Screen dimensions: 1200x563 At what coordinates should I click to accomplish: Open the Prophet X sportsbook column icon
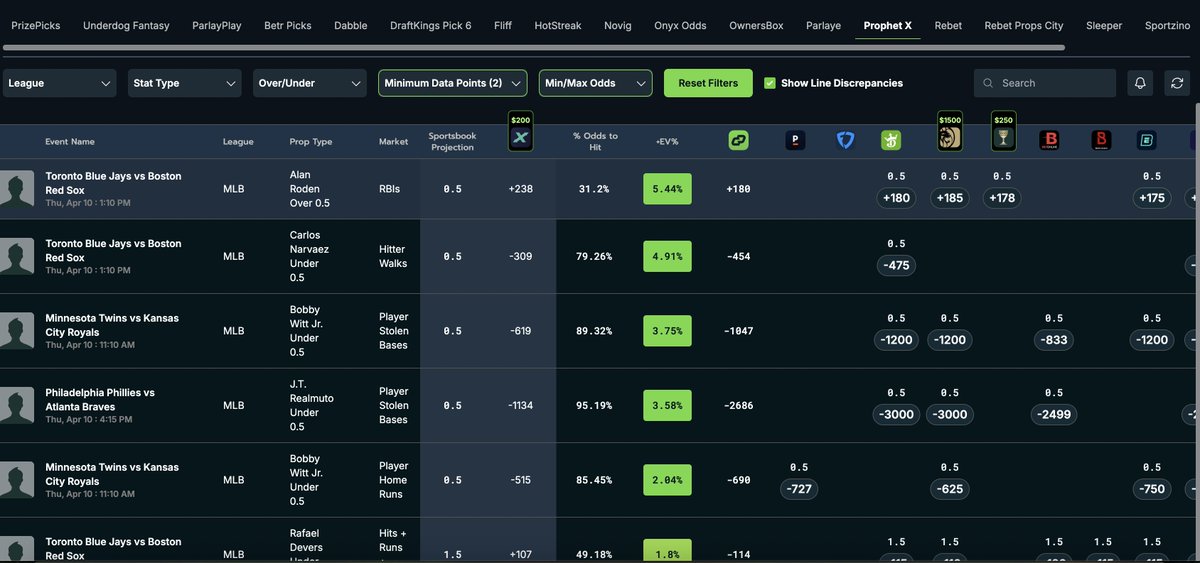[x=520, y=139]
